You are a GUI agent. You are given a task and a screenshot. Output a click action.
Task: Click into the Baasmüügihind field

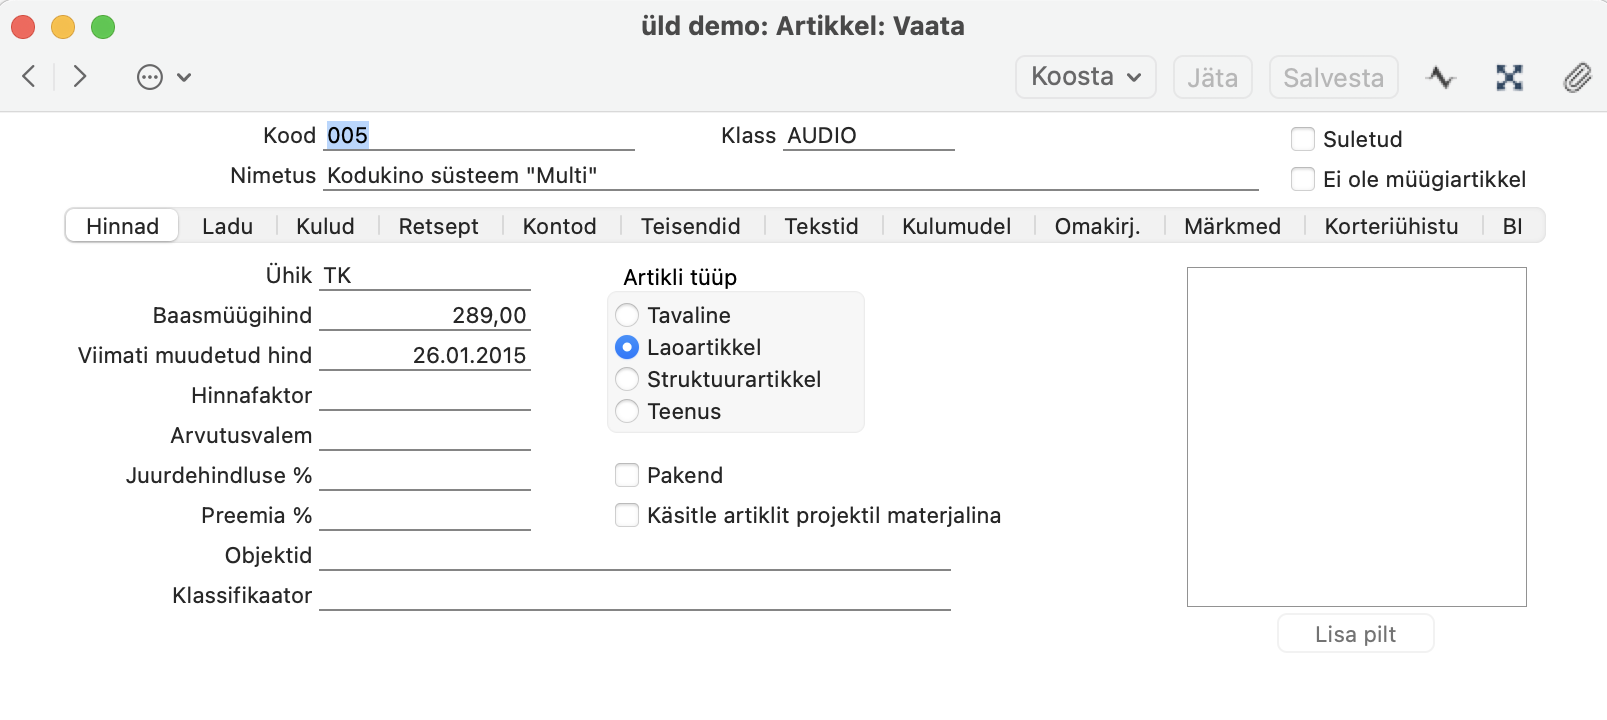pyautogui.click(x=425, y=316)
